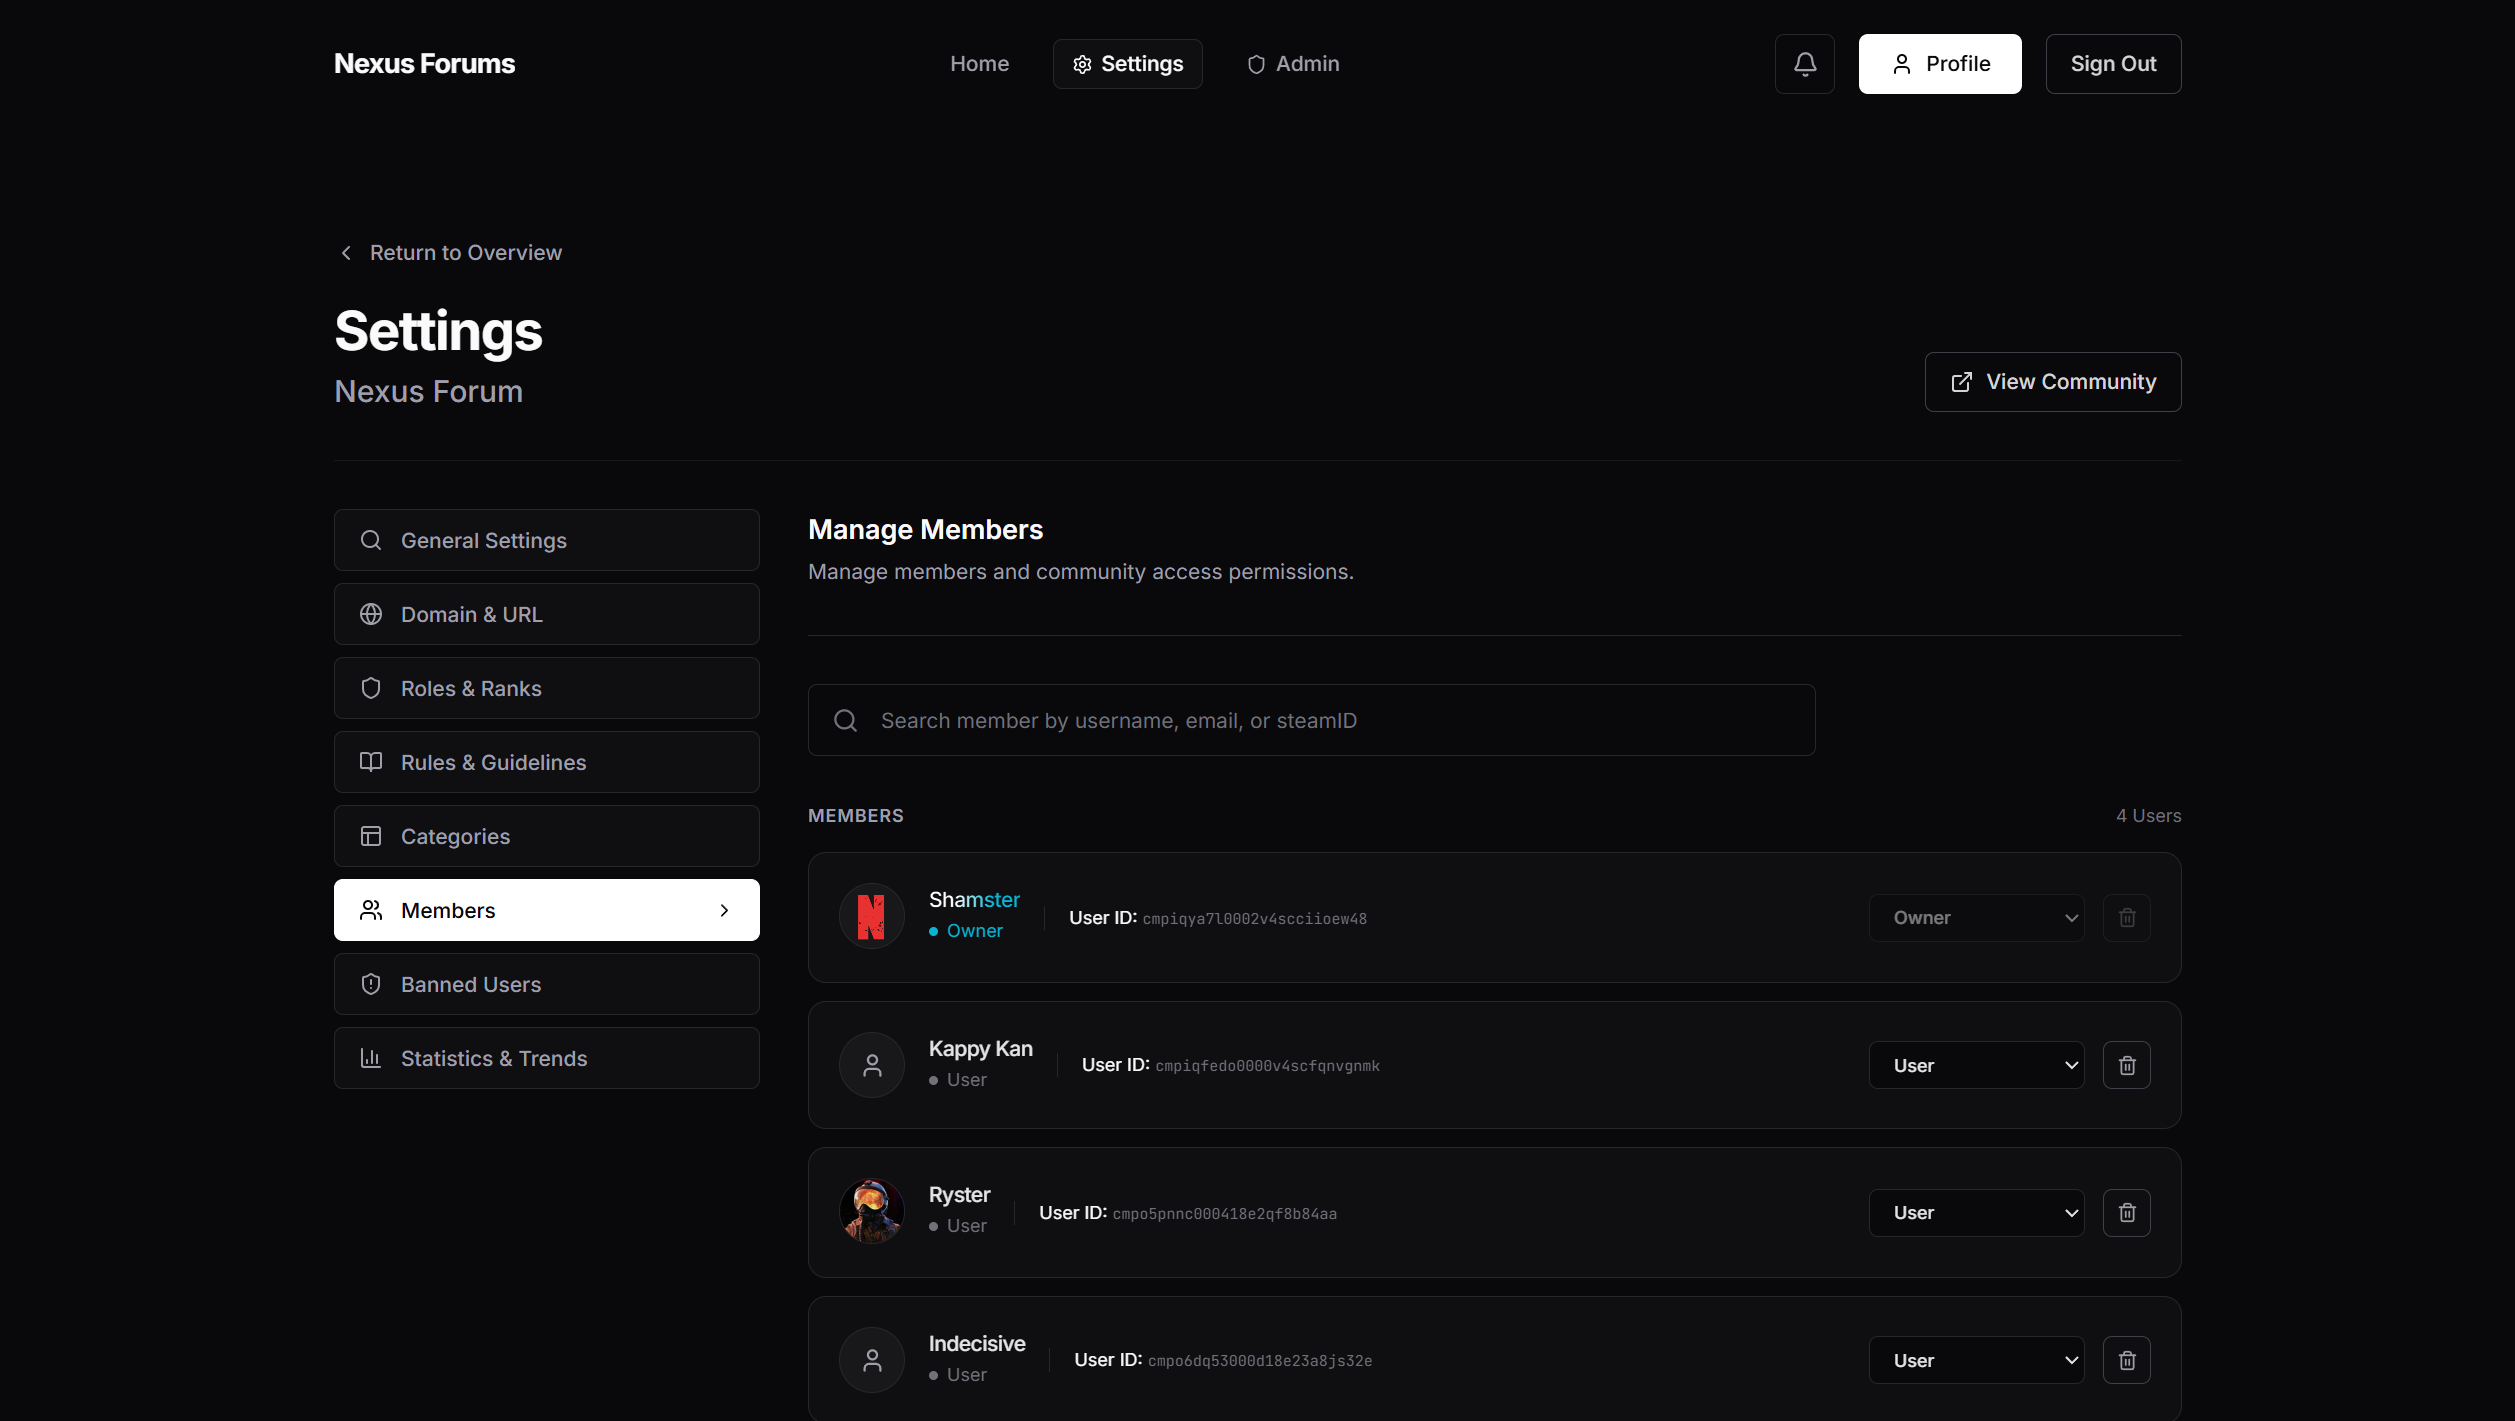Select the Members sidebar item
The width and height of the screenshot is (2515, 1421).
pos(546,910)
